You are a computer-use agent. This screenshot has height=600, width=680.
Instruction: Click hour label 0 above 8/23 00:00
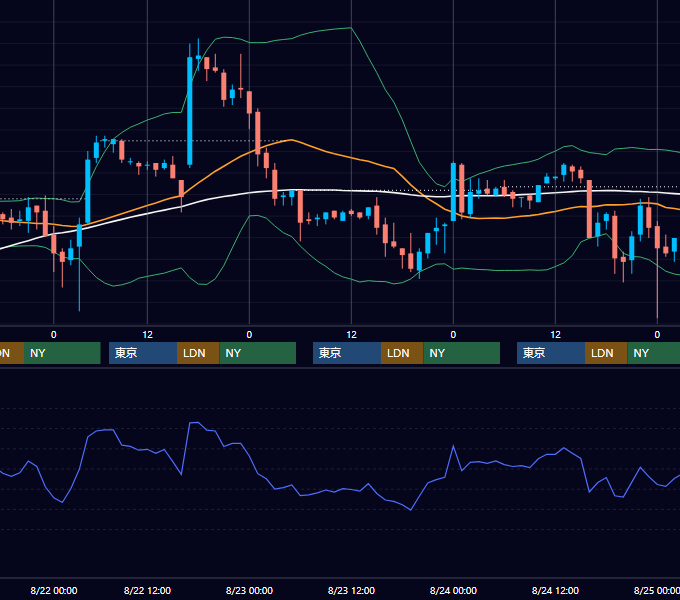click(x=249, y=335)
